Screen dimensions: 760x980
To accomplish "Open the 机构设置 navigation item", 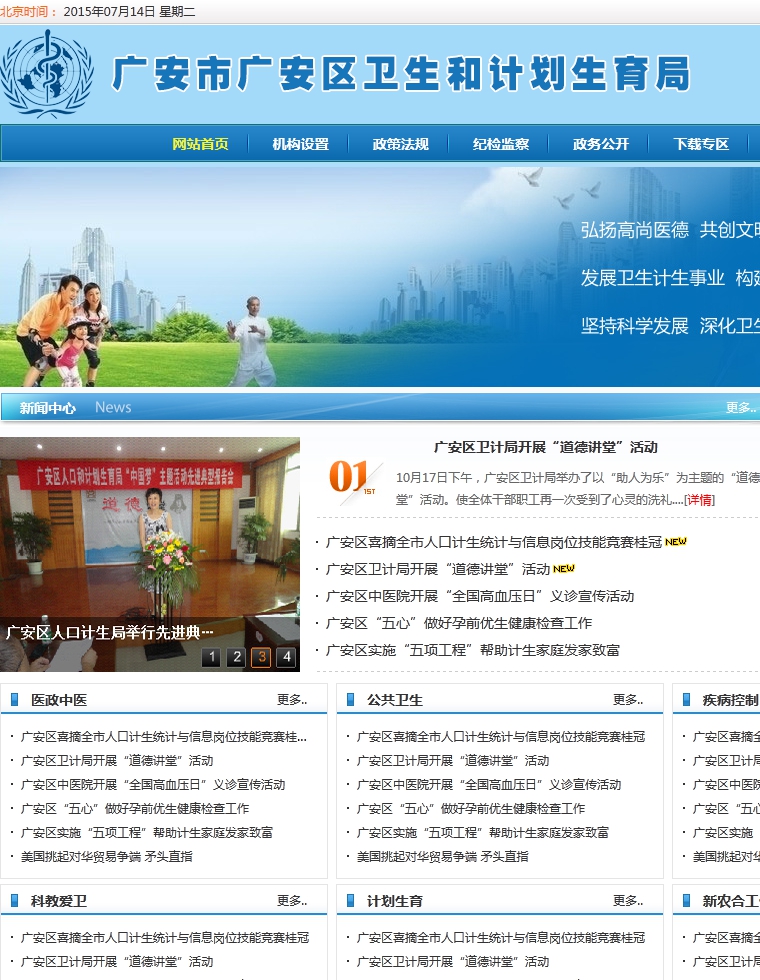I will 300,144.
